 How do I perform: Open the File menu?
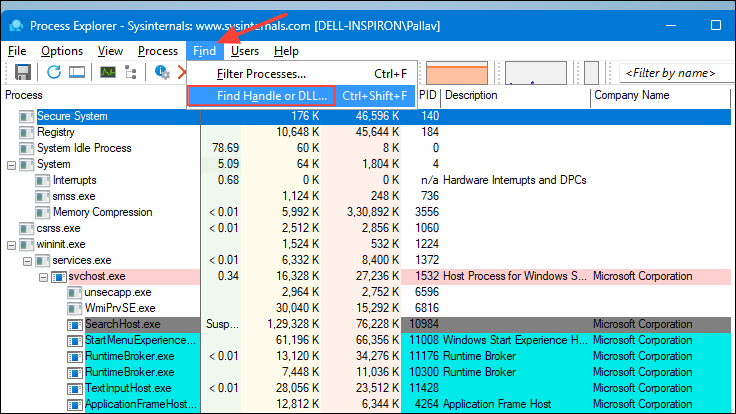pos(17,51)
